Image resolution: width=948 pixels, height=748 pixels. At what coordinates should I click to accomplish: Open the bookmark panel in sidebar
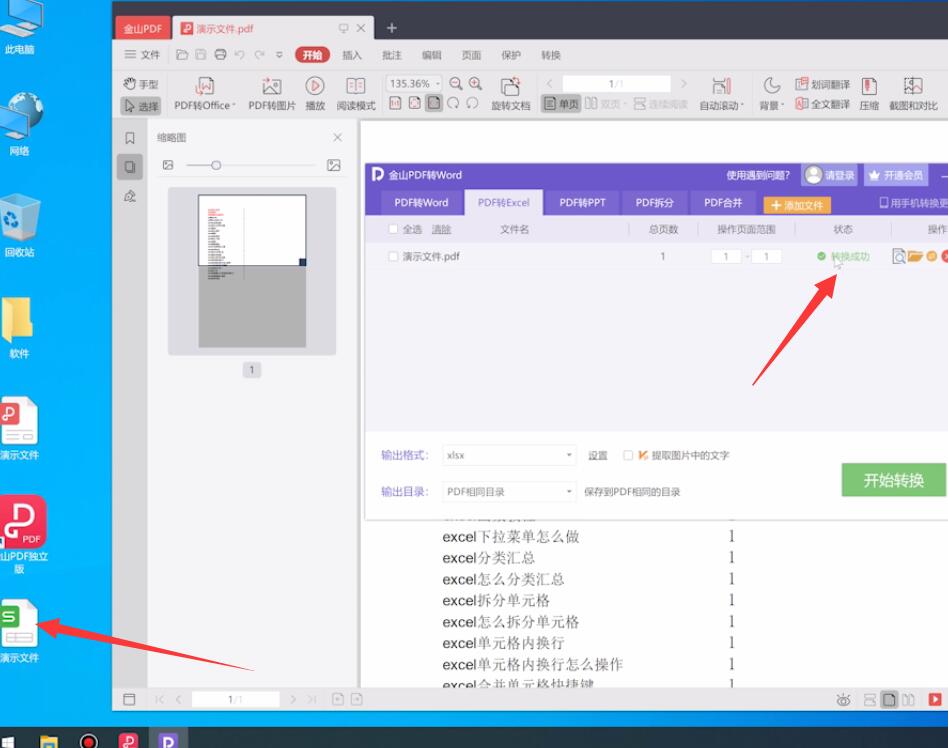coord(130,138)
